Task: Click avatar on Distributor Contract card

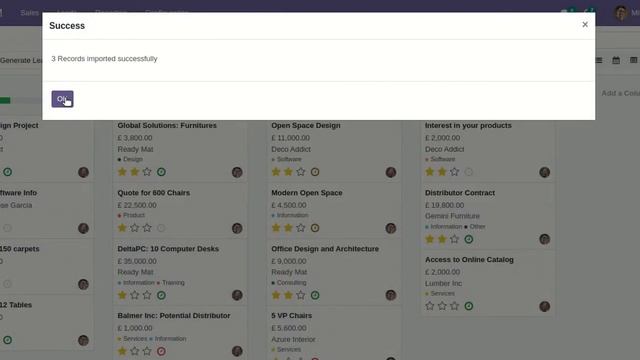Action: pos(544,239)
